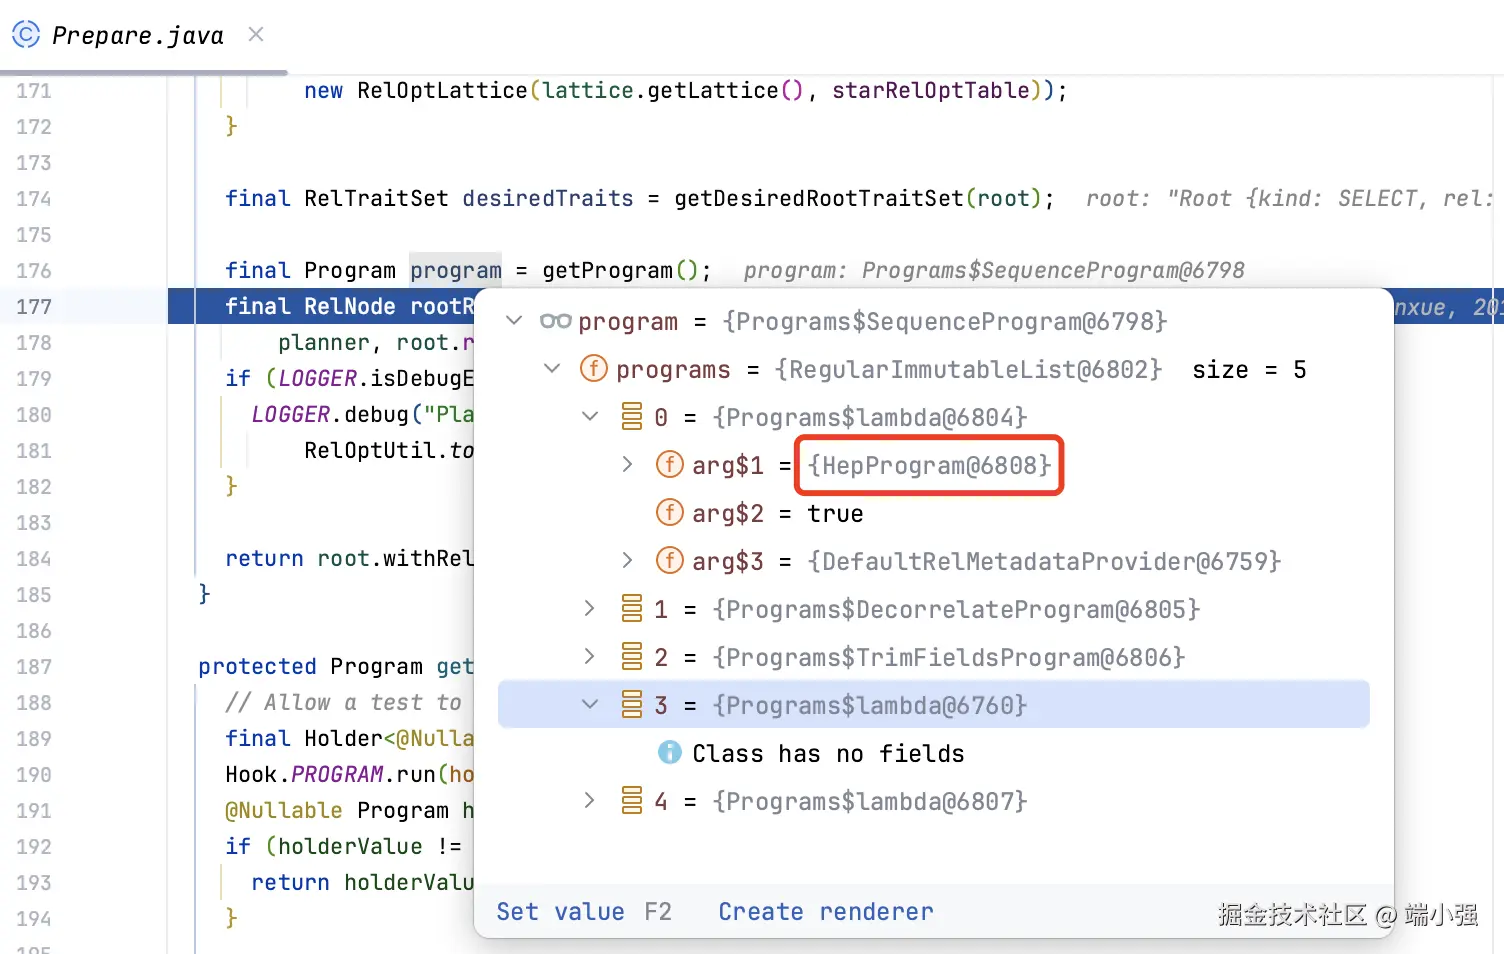
Task: Click the Java class icon on Prepare.java tab
Action: tap(25, 33)
